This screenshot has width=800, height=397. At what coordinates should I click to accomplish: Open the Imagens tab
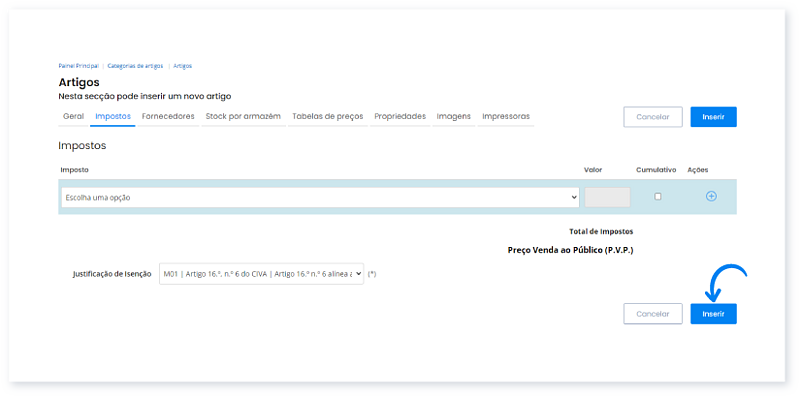point(454,117)
